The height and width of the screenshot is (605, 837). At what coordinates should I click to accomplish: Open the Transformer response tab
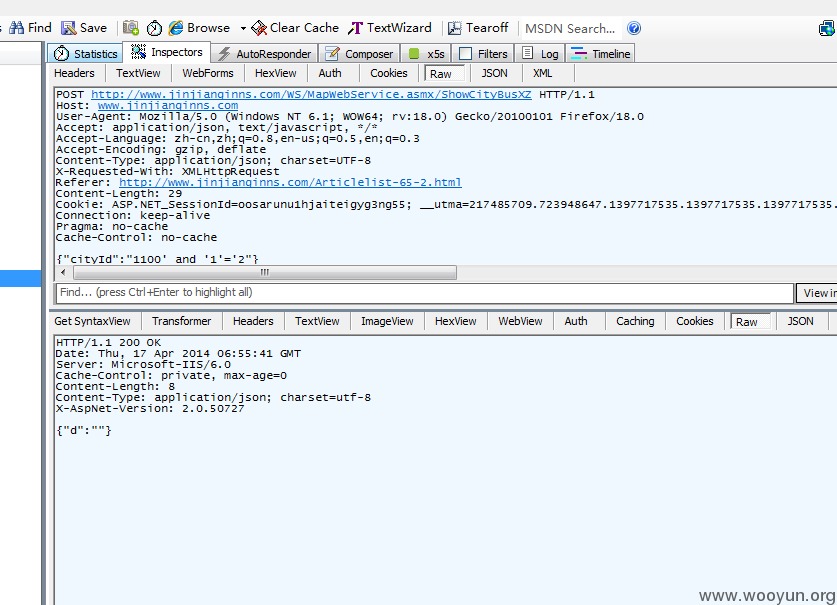coord(181,321)
